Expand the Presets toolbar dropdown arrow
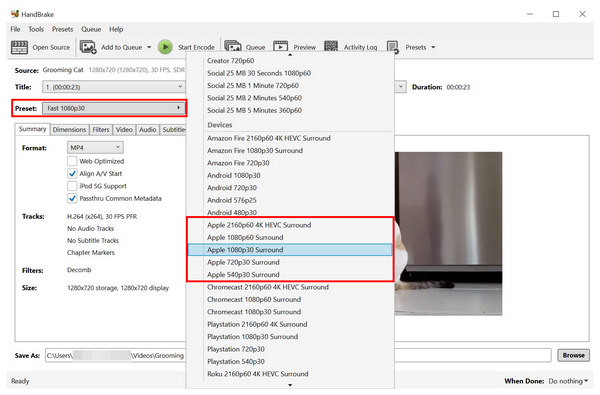 point(433,47)
